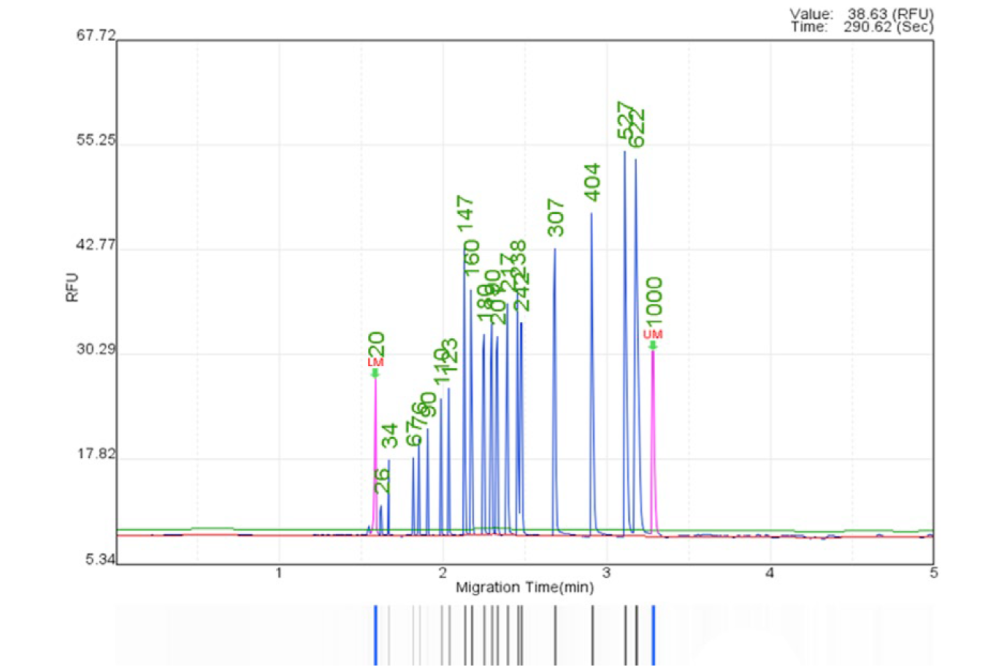Click the Time (Sec) readout
Image resolution: width=1000 pixels, height=667 pixels.
pyautogui.click(x=861, y=27)
